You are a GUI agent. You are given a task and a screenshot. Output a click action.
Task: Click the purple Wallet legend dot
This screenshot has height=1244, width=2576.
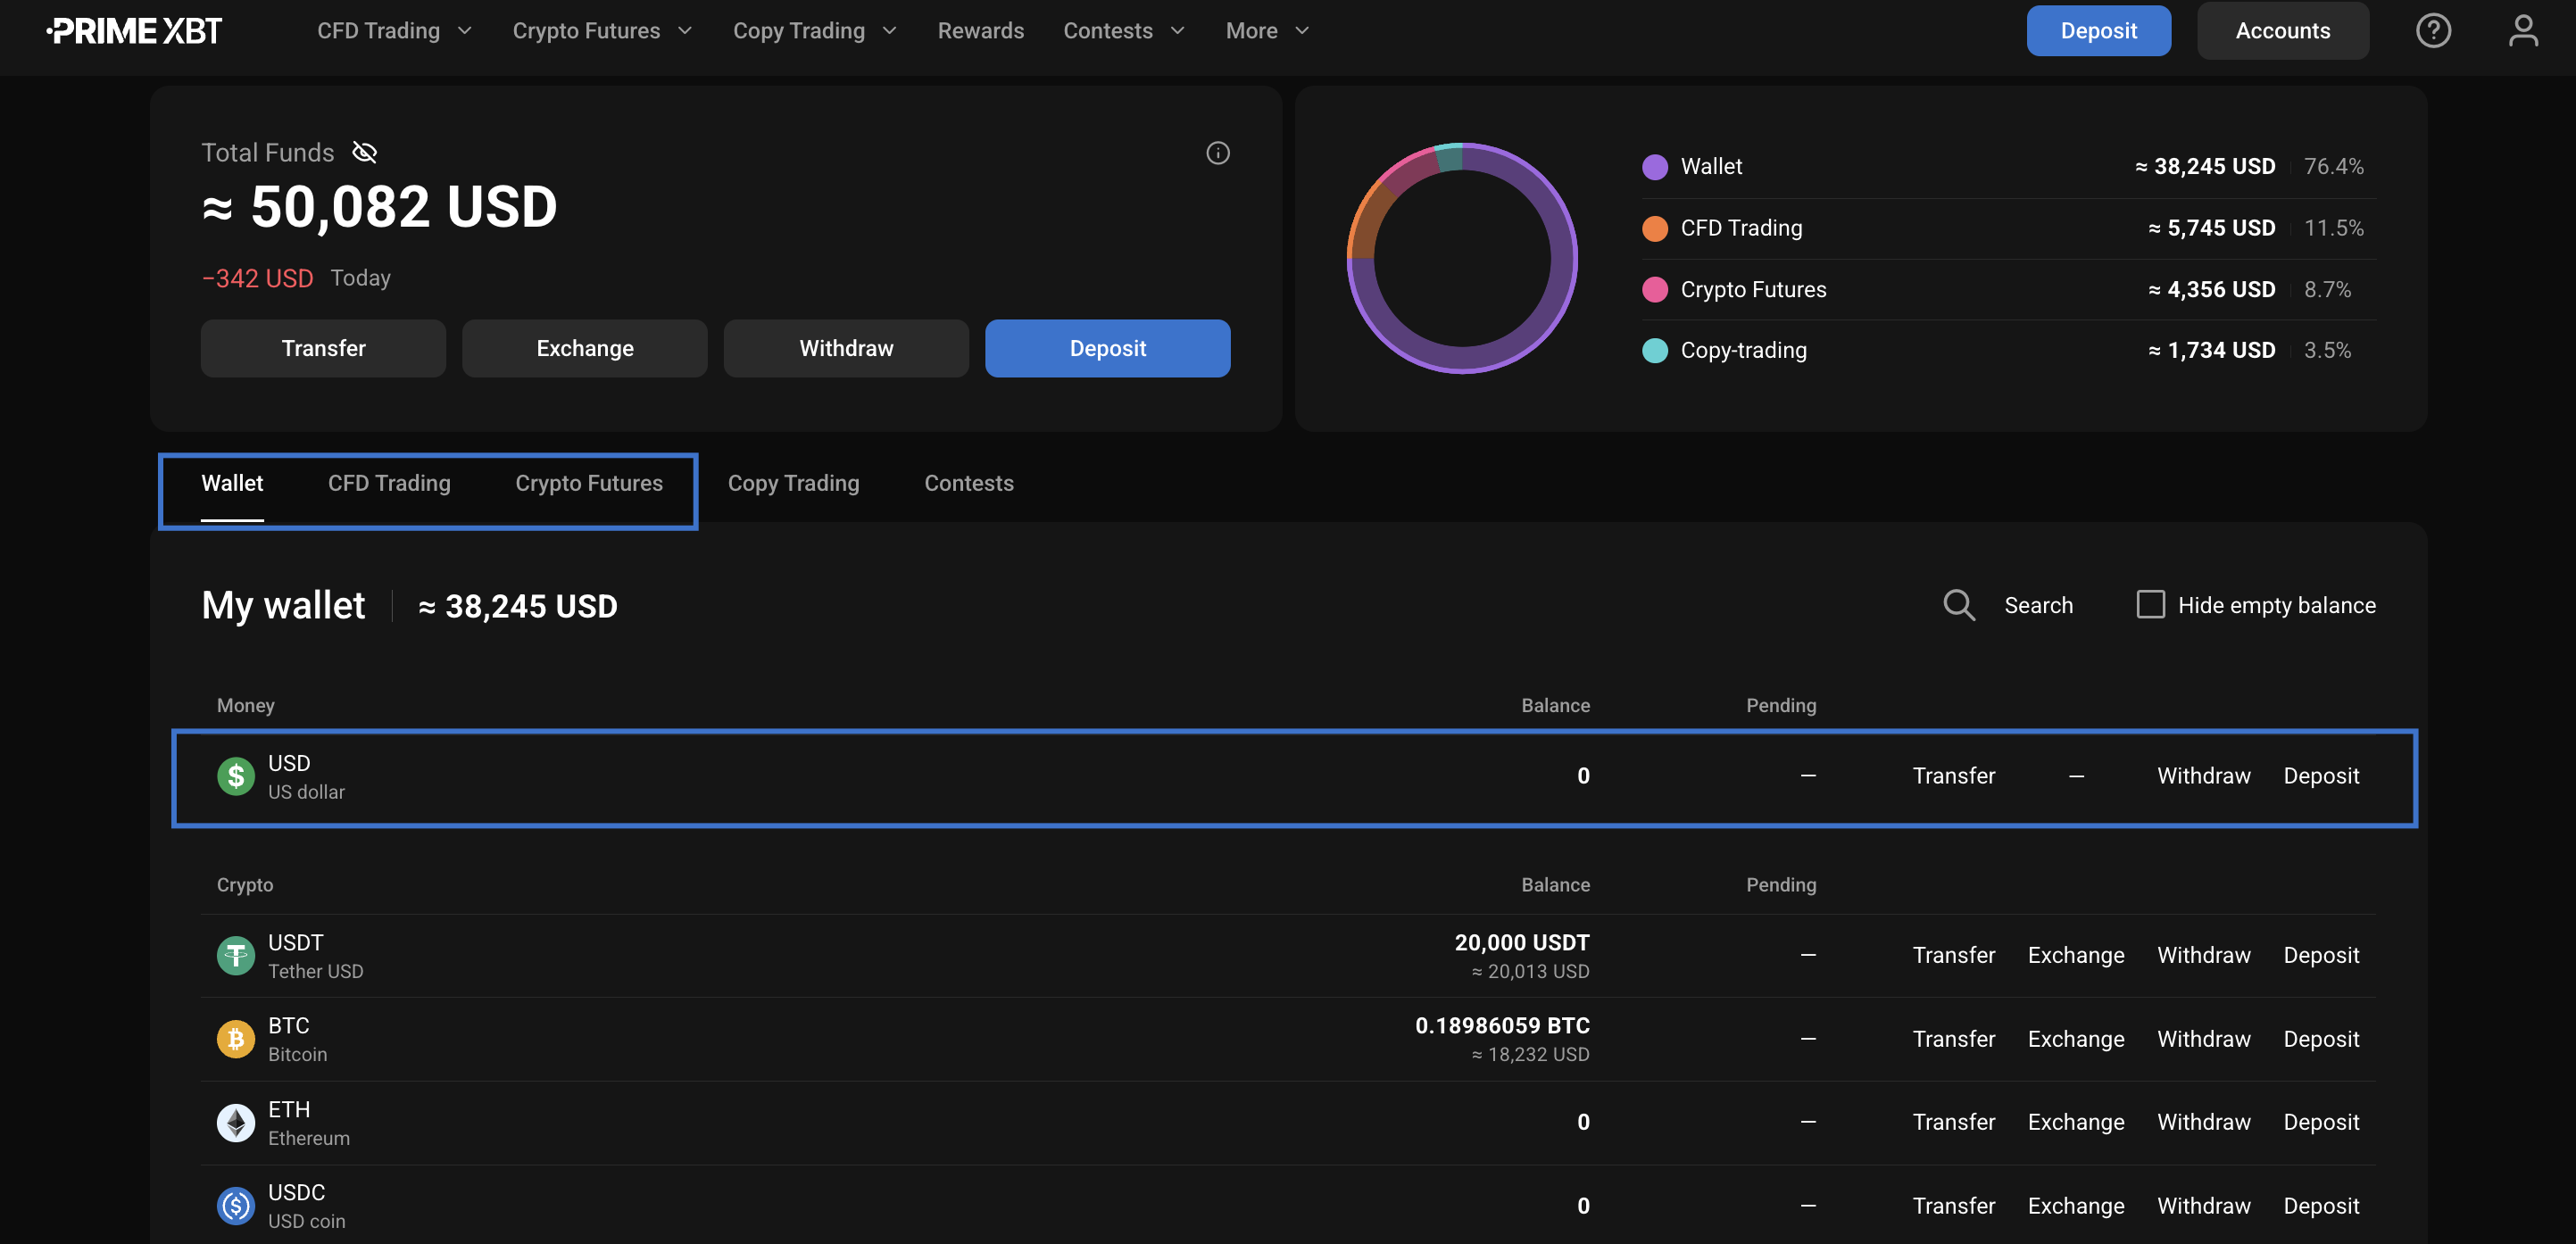(1655, 167)
